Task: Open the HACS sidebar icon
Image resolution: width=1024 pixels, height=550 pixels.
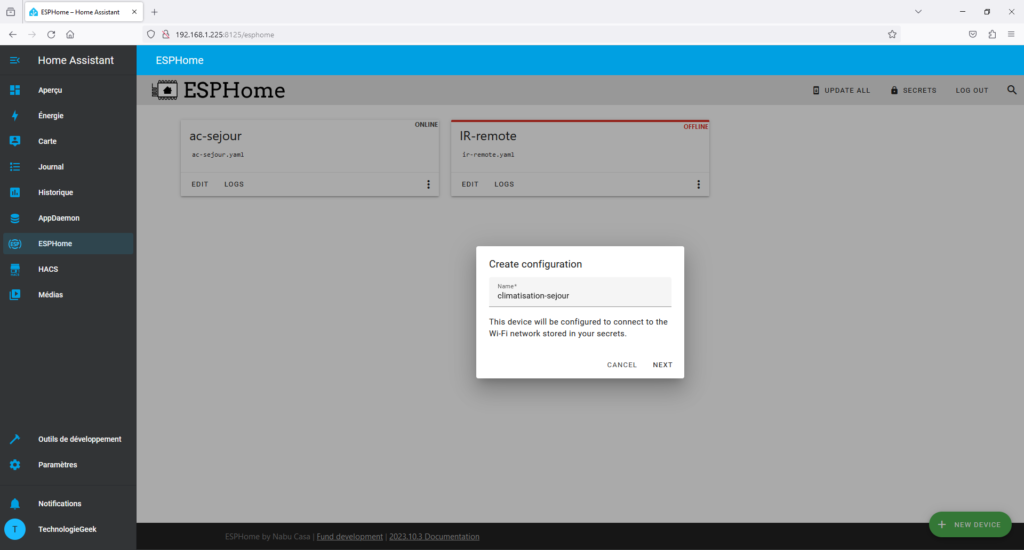Action: 15,269
